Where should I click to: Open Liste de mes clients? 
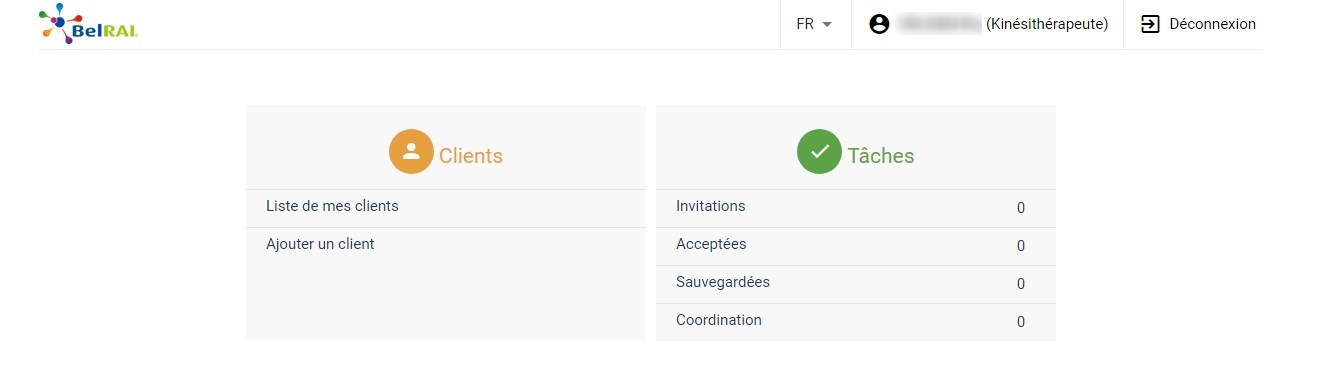pos(446,208)
